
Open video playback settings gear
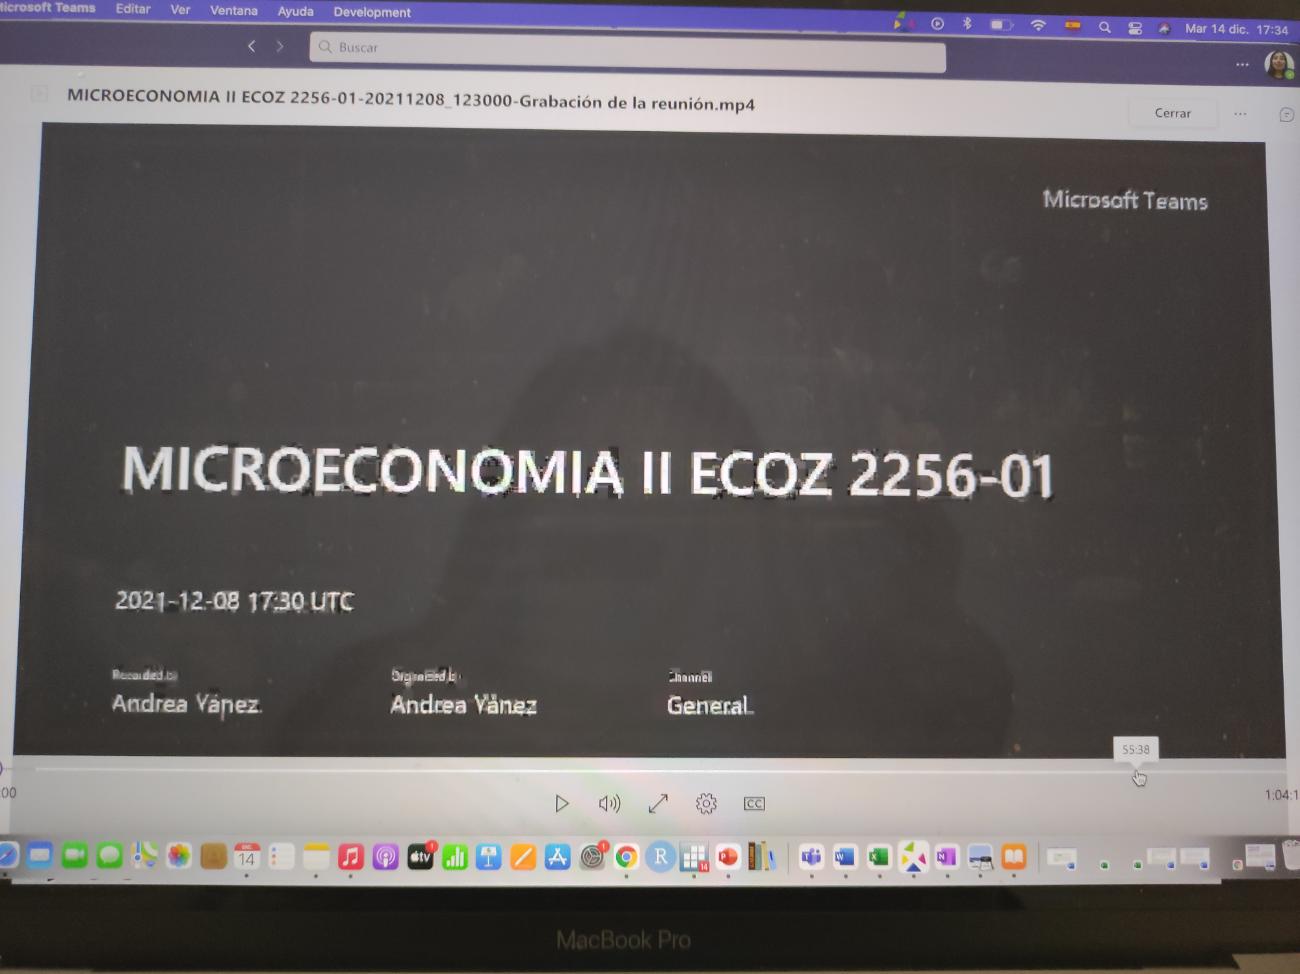click(x=706, y=803)
